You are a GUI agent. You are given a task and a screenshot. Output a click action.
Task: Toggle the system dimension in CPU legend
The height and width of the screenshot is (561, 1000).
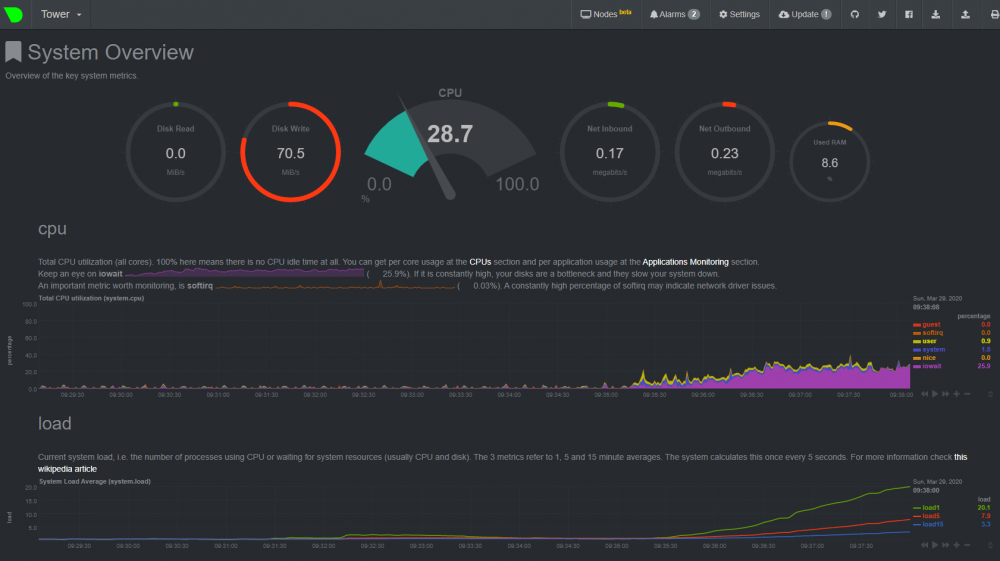(x=933, y=349)
